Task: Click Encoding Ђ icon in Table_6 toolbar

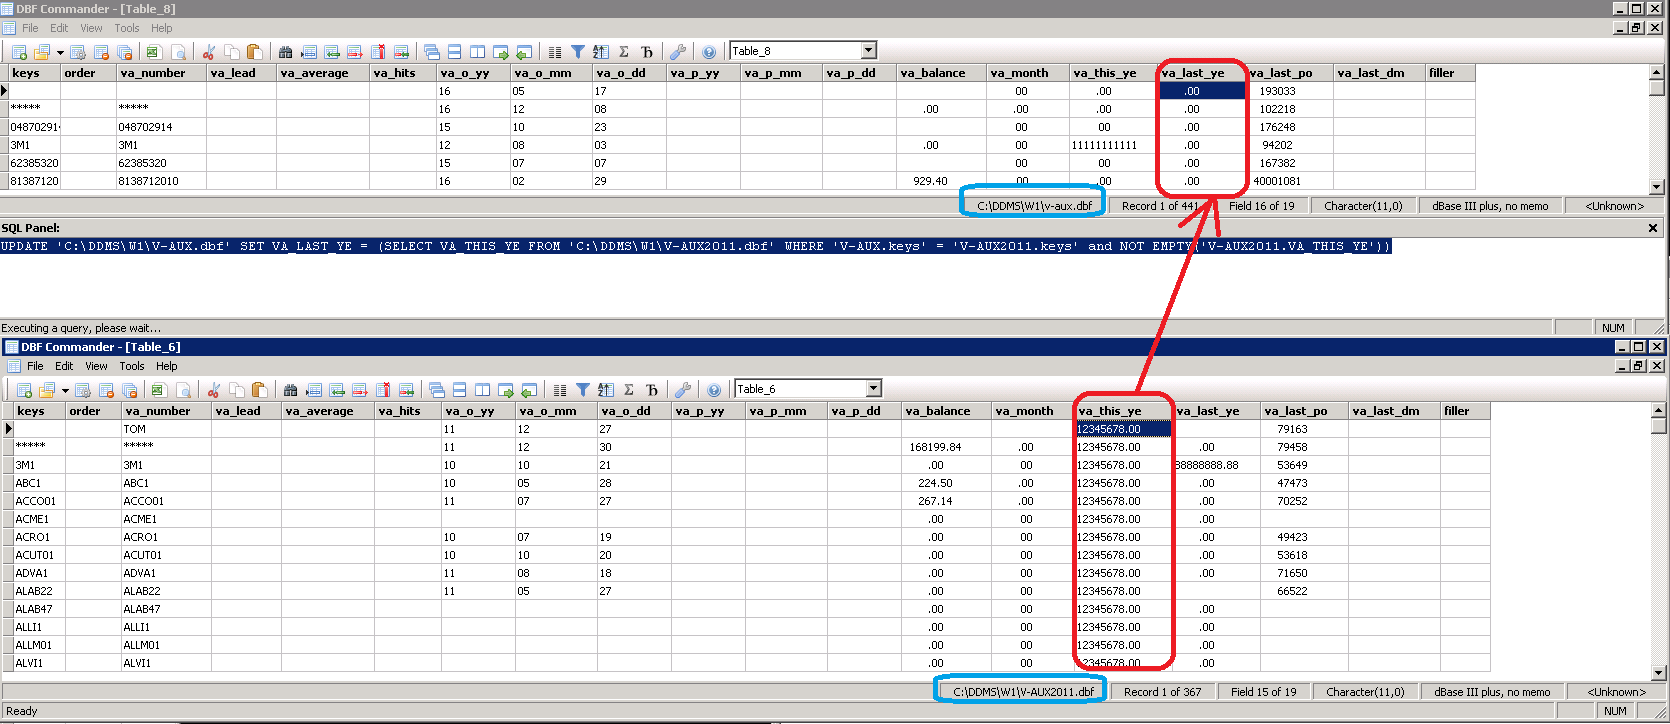Action: (652, 390)
